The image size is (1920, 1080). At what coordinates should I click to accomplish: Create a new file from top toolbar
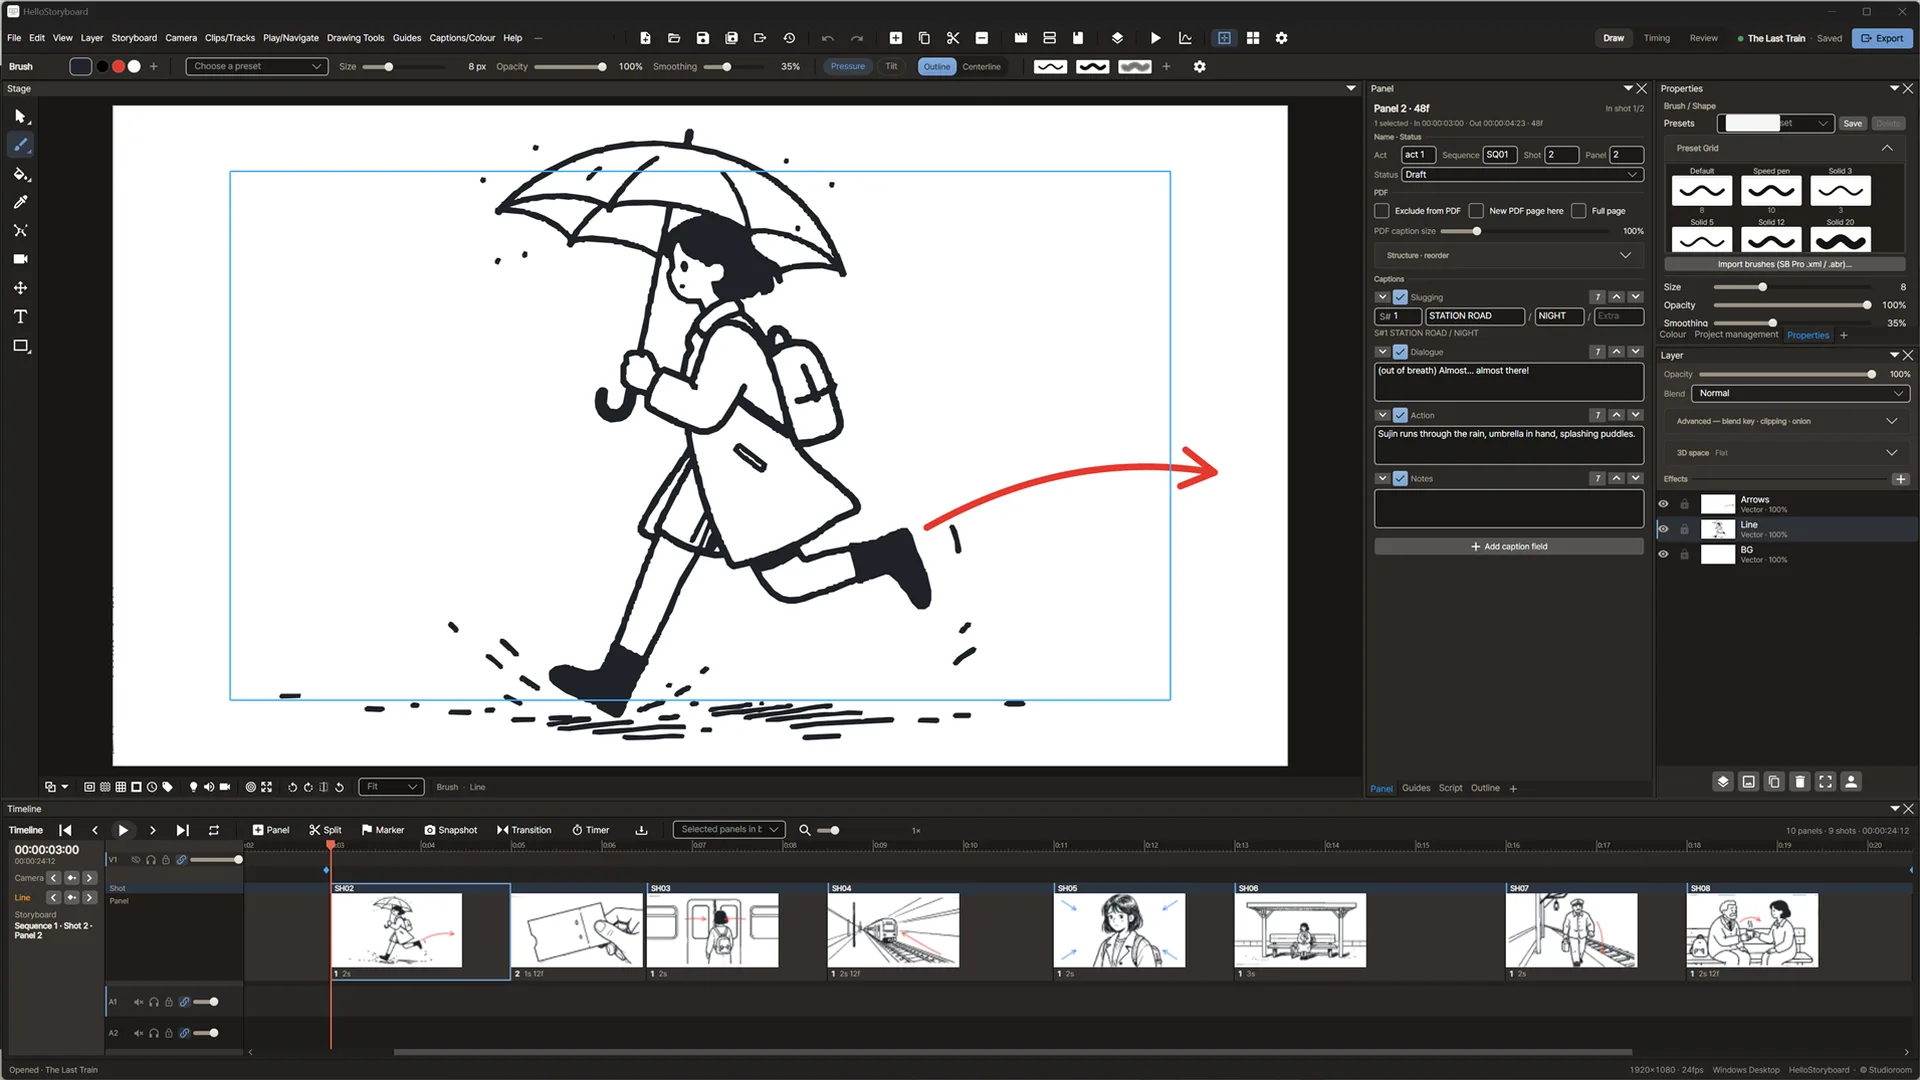[645, 38]
